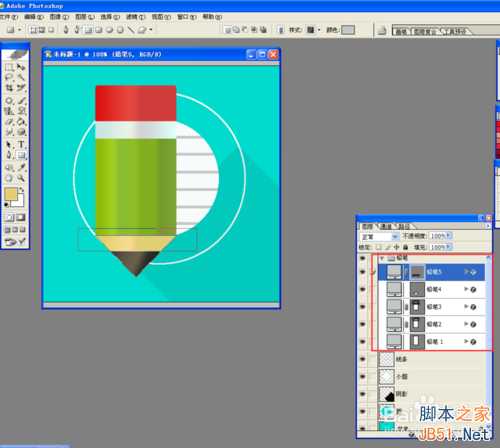Hide the selected pencil 5 layer

pyautogui.click(x=363, y=272)
